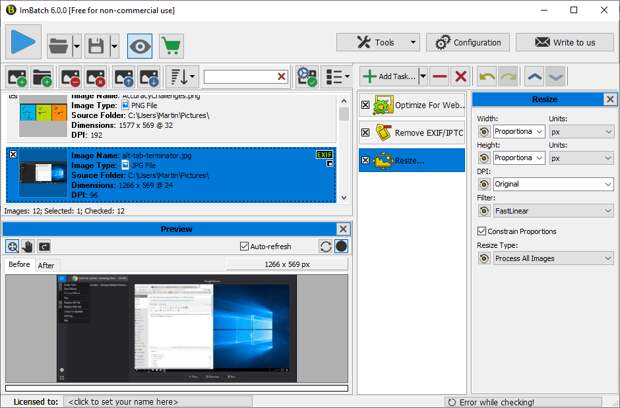Open the sort images dropdown
The height and width of the screenshot is (408, 620).
182,77
